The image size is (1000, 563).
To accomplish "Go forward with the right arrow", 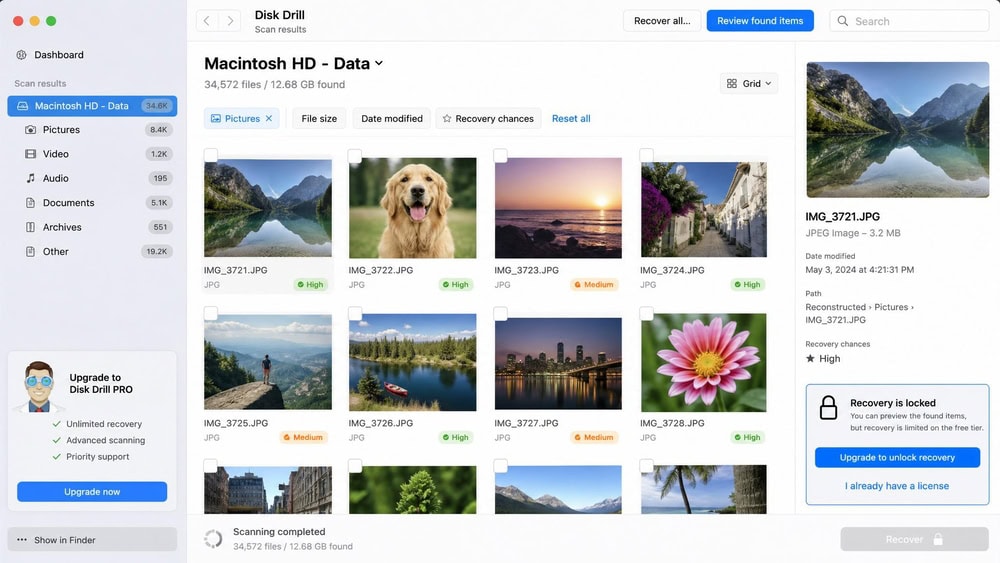I will point(230,21).
